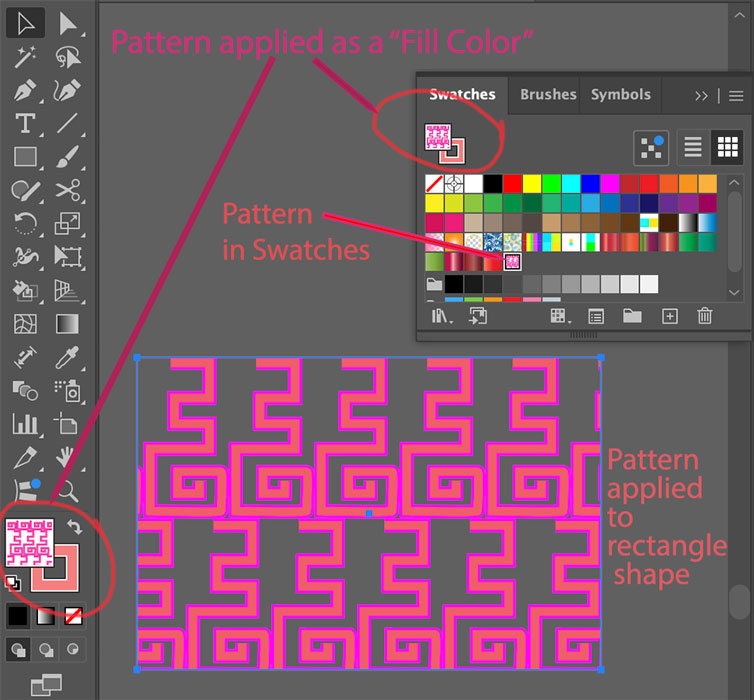Switch swatches to thumbnail grid view
This screenshot has height=700, width=754.
[x=727, y=148]
